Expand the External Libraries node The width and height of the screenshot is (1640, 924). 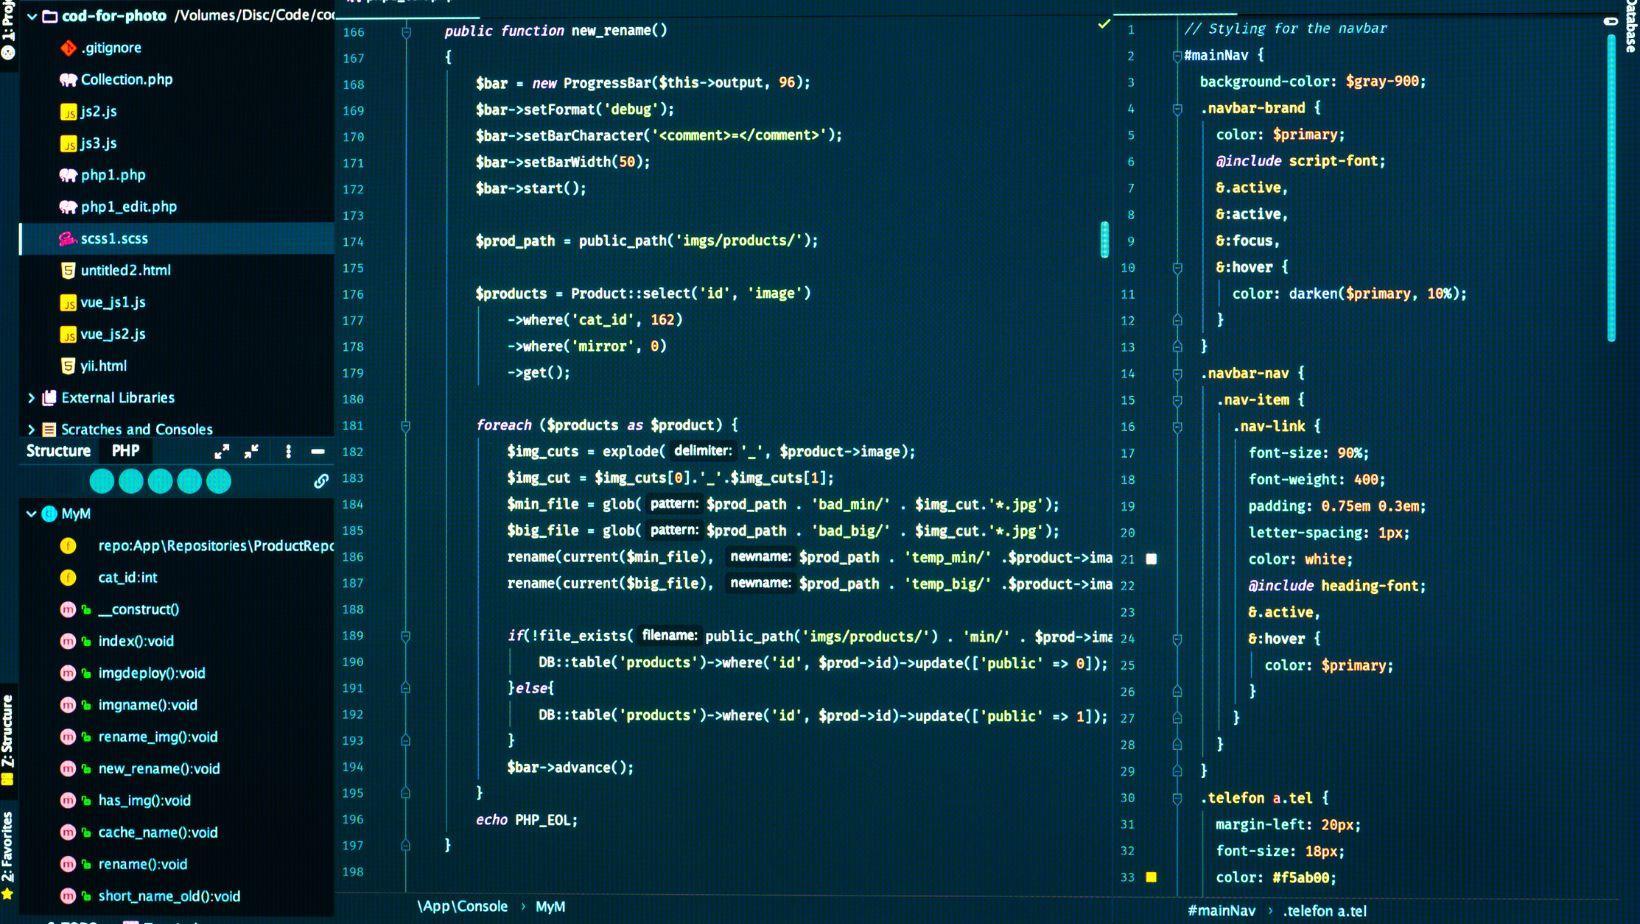(31, 398)
